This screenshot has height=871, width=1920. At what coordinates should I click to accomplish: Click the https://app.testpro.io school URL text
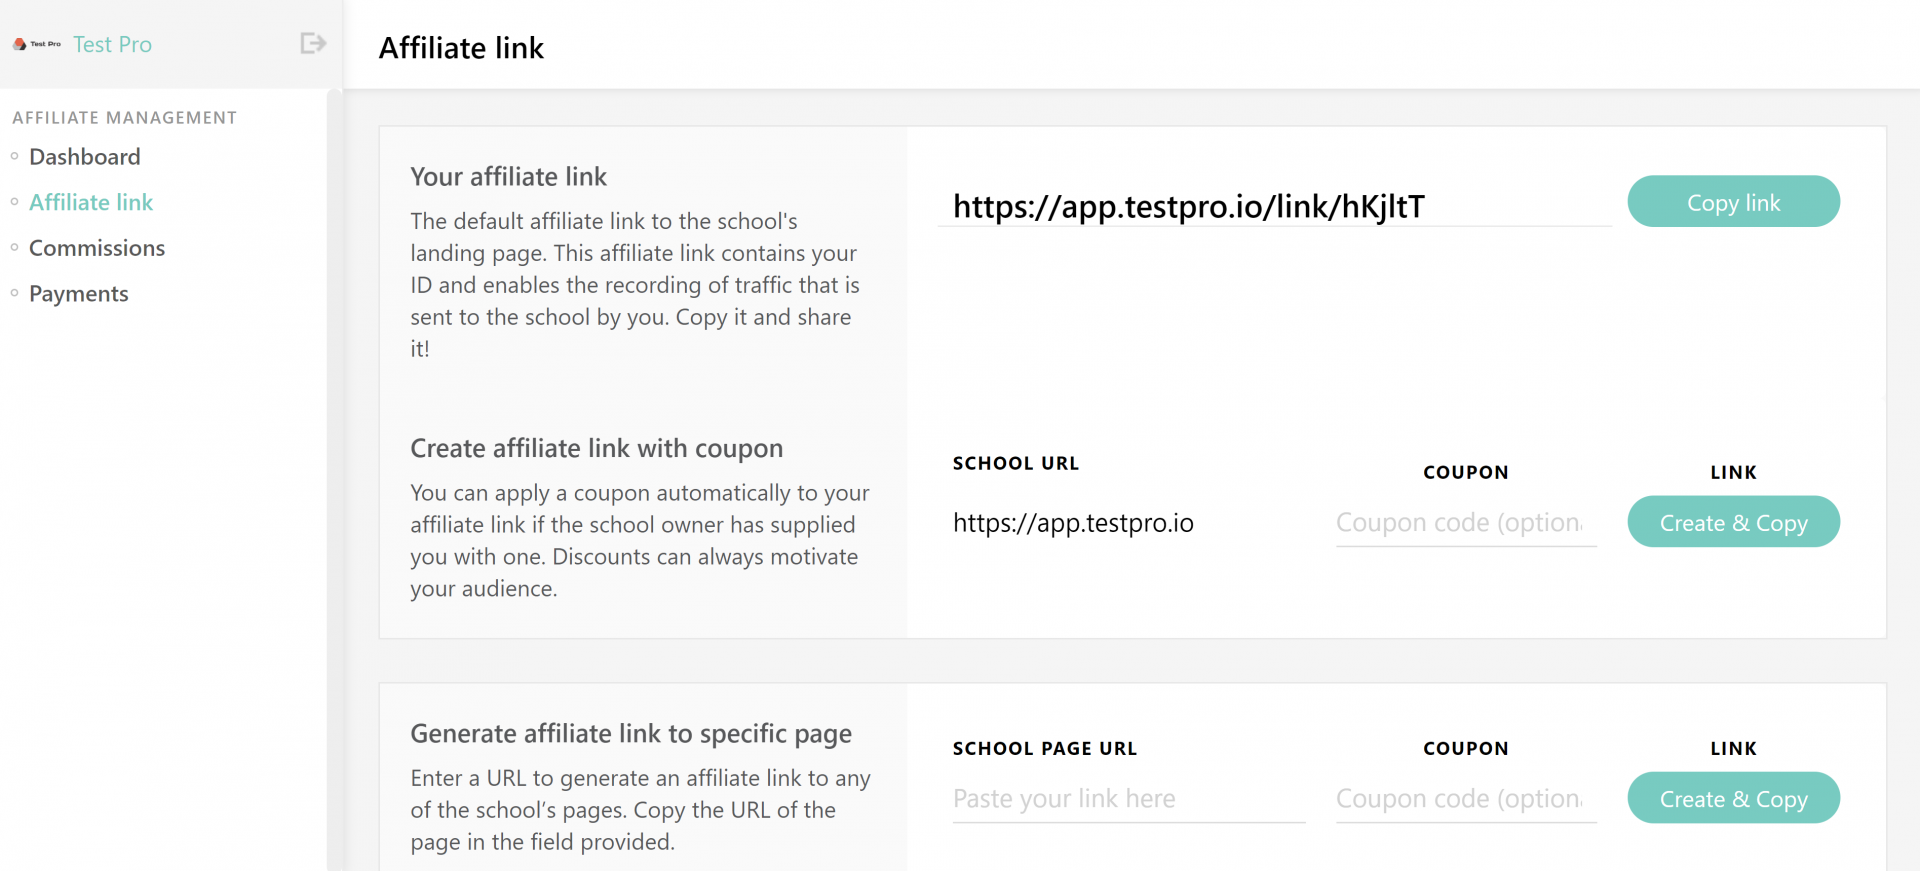(x=1073, y=523)
